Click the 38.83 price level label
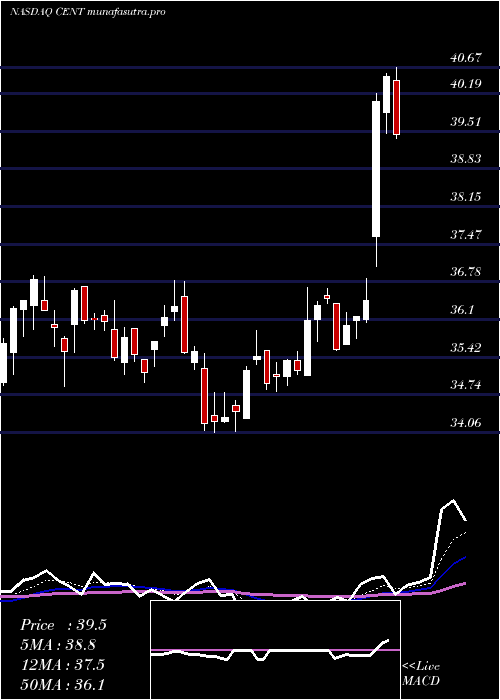 (466, 158)
